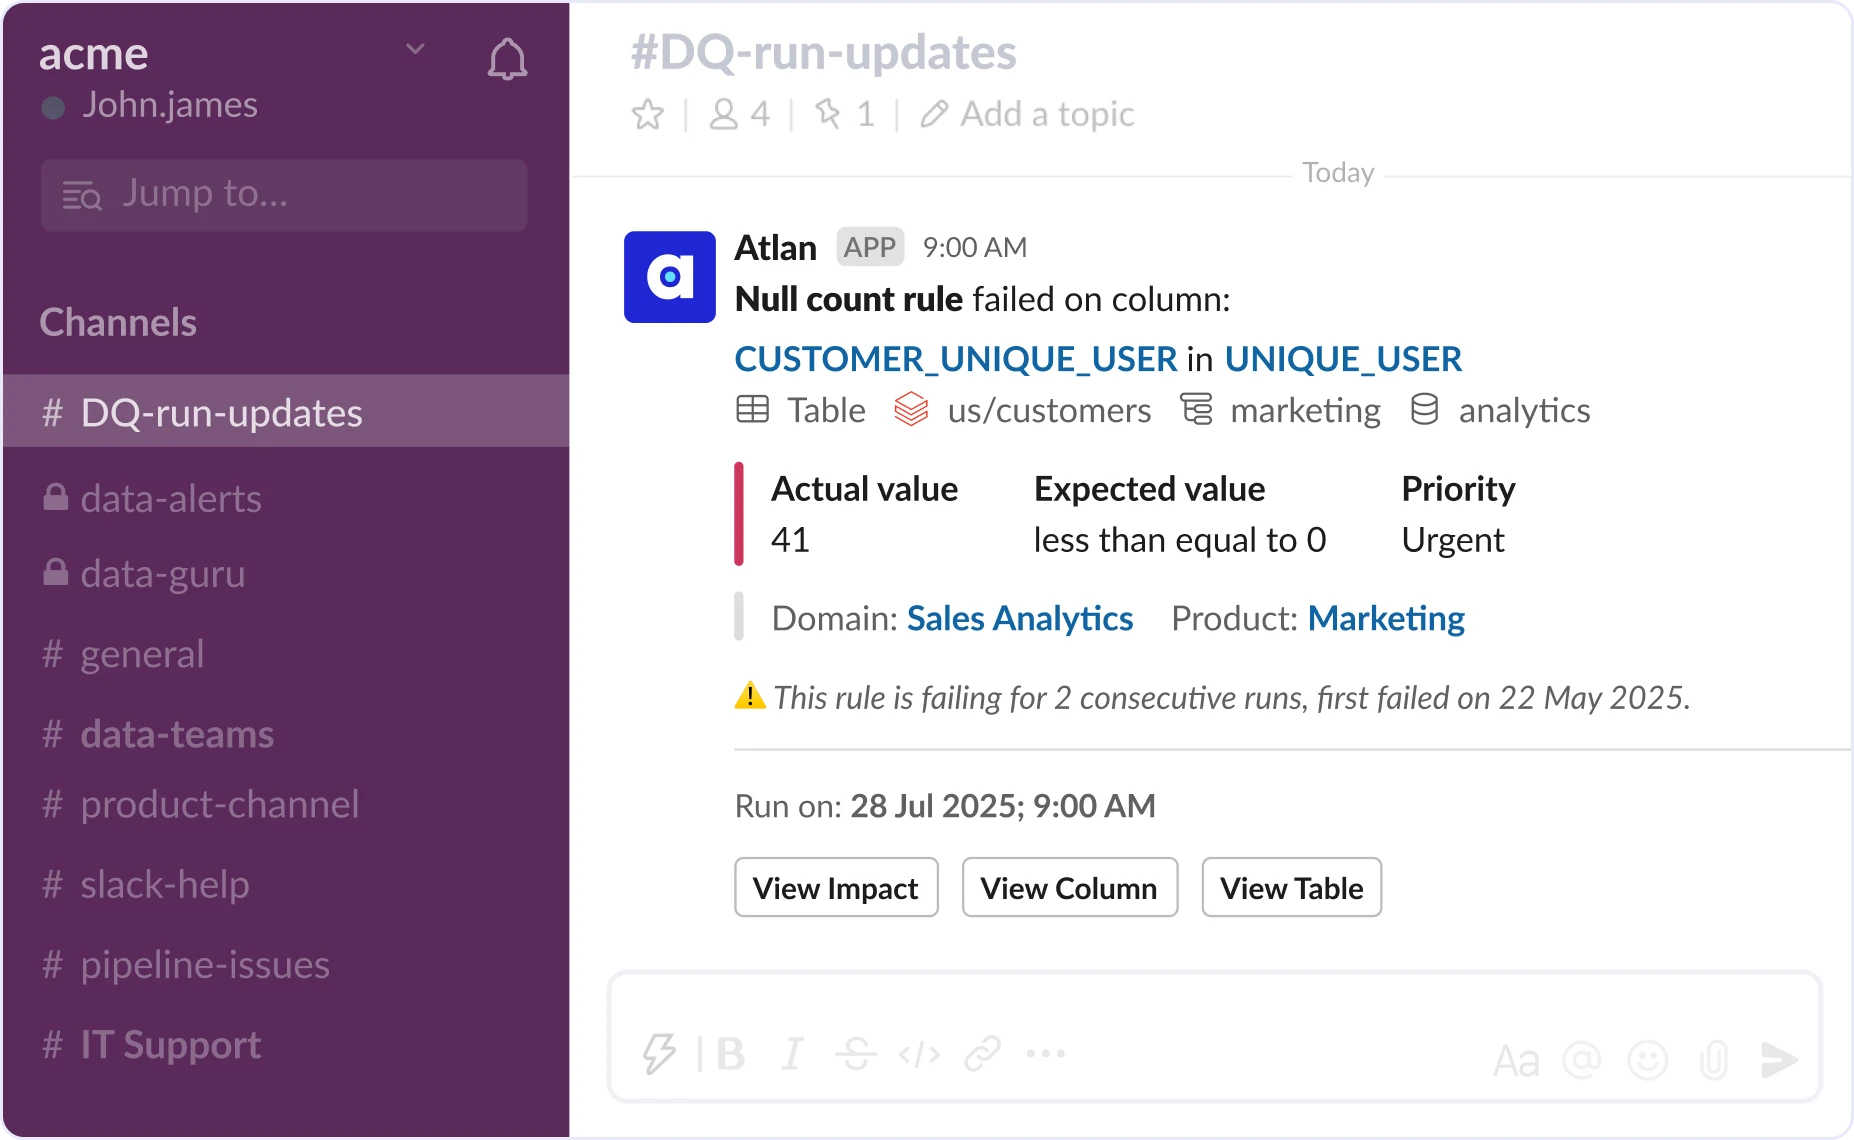Image resolution: width=1854 pixels, height=1140 pixels.
Task: Click the @ mention icon
Action: (1582, 1060)
